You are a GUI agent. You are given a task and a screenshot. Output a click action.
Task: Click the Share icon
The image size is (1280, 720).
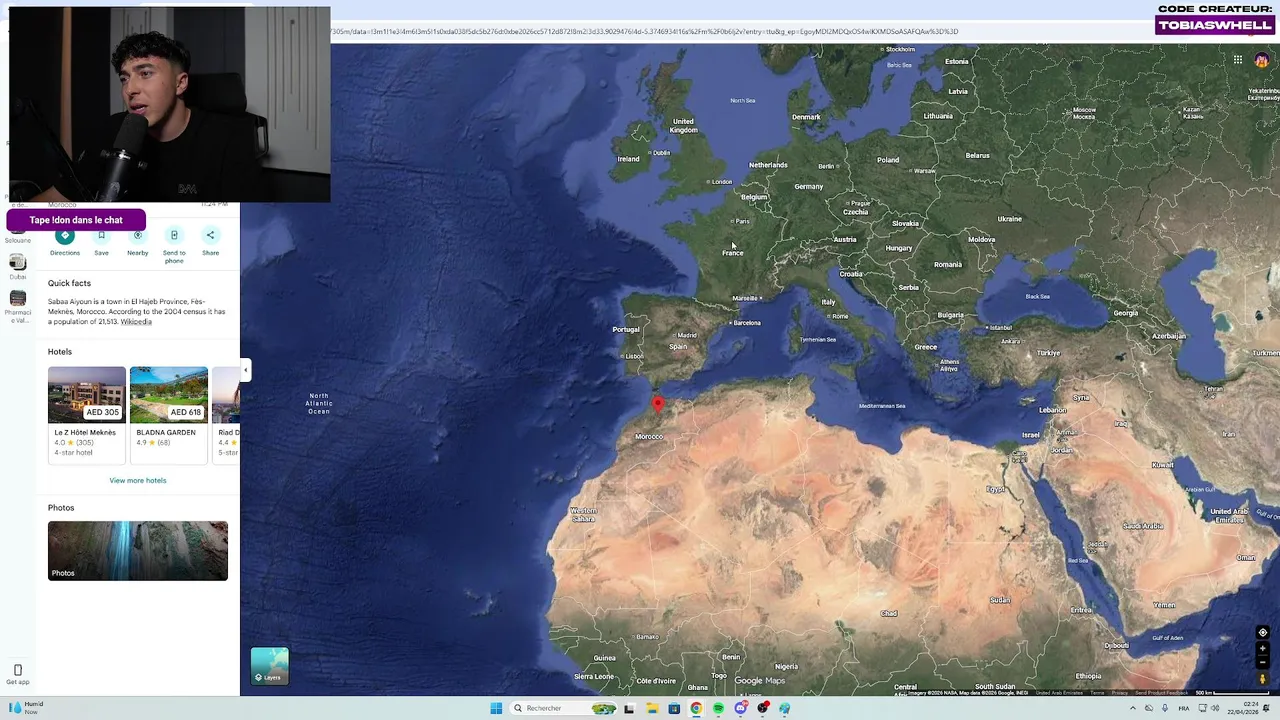[210, 236]
